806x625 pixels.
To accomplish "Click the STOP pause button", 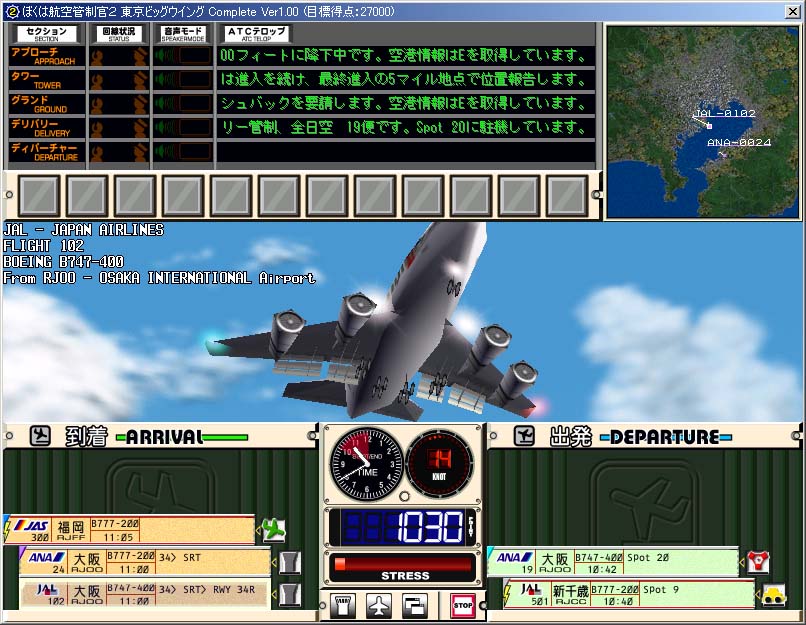I will coord(463,605).
